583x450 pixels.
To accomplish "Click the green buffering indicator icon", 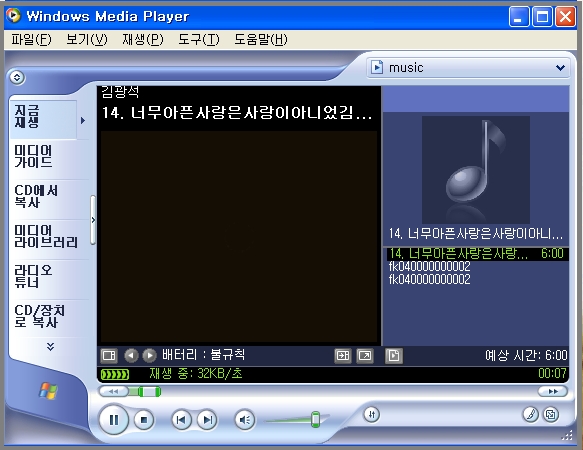I will (115, 374).
